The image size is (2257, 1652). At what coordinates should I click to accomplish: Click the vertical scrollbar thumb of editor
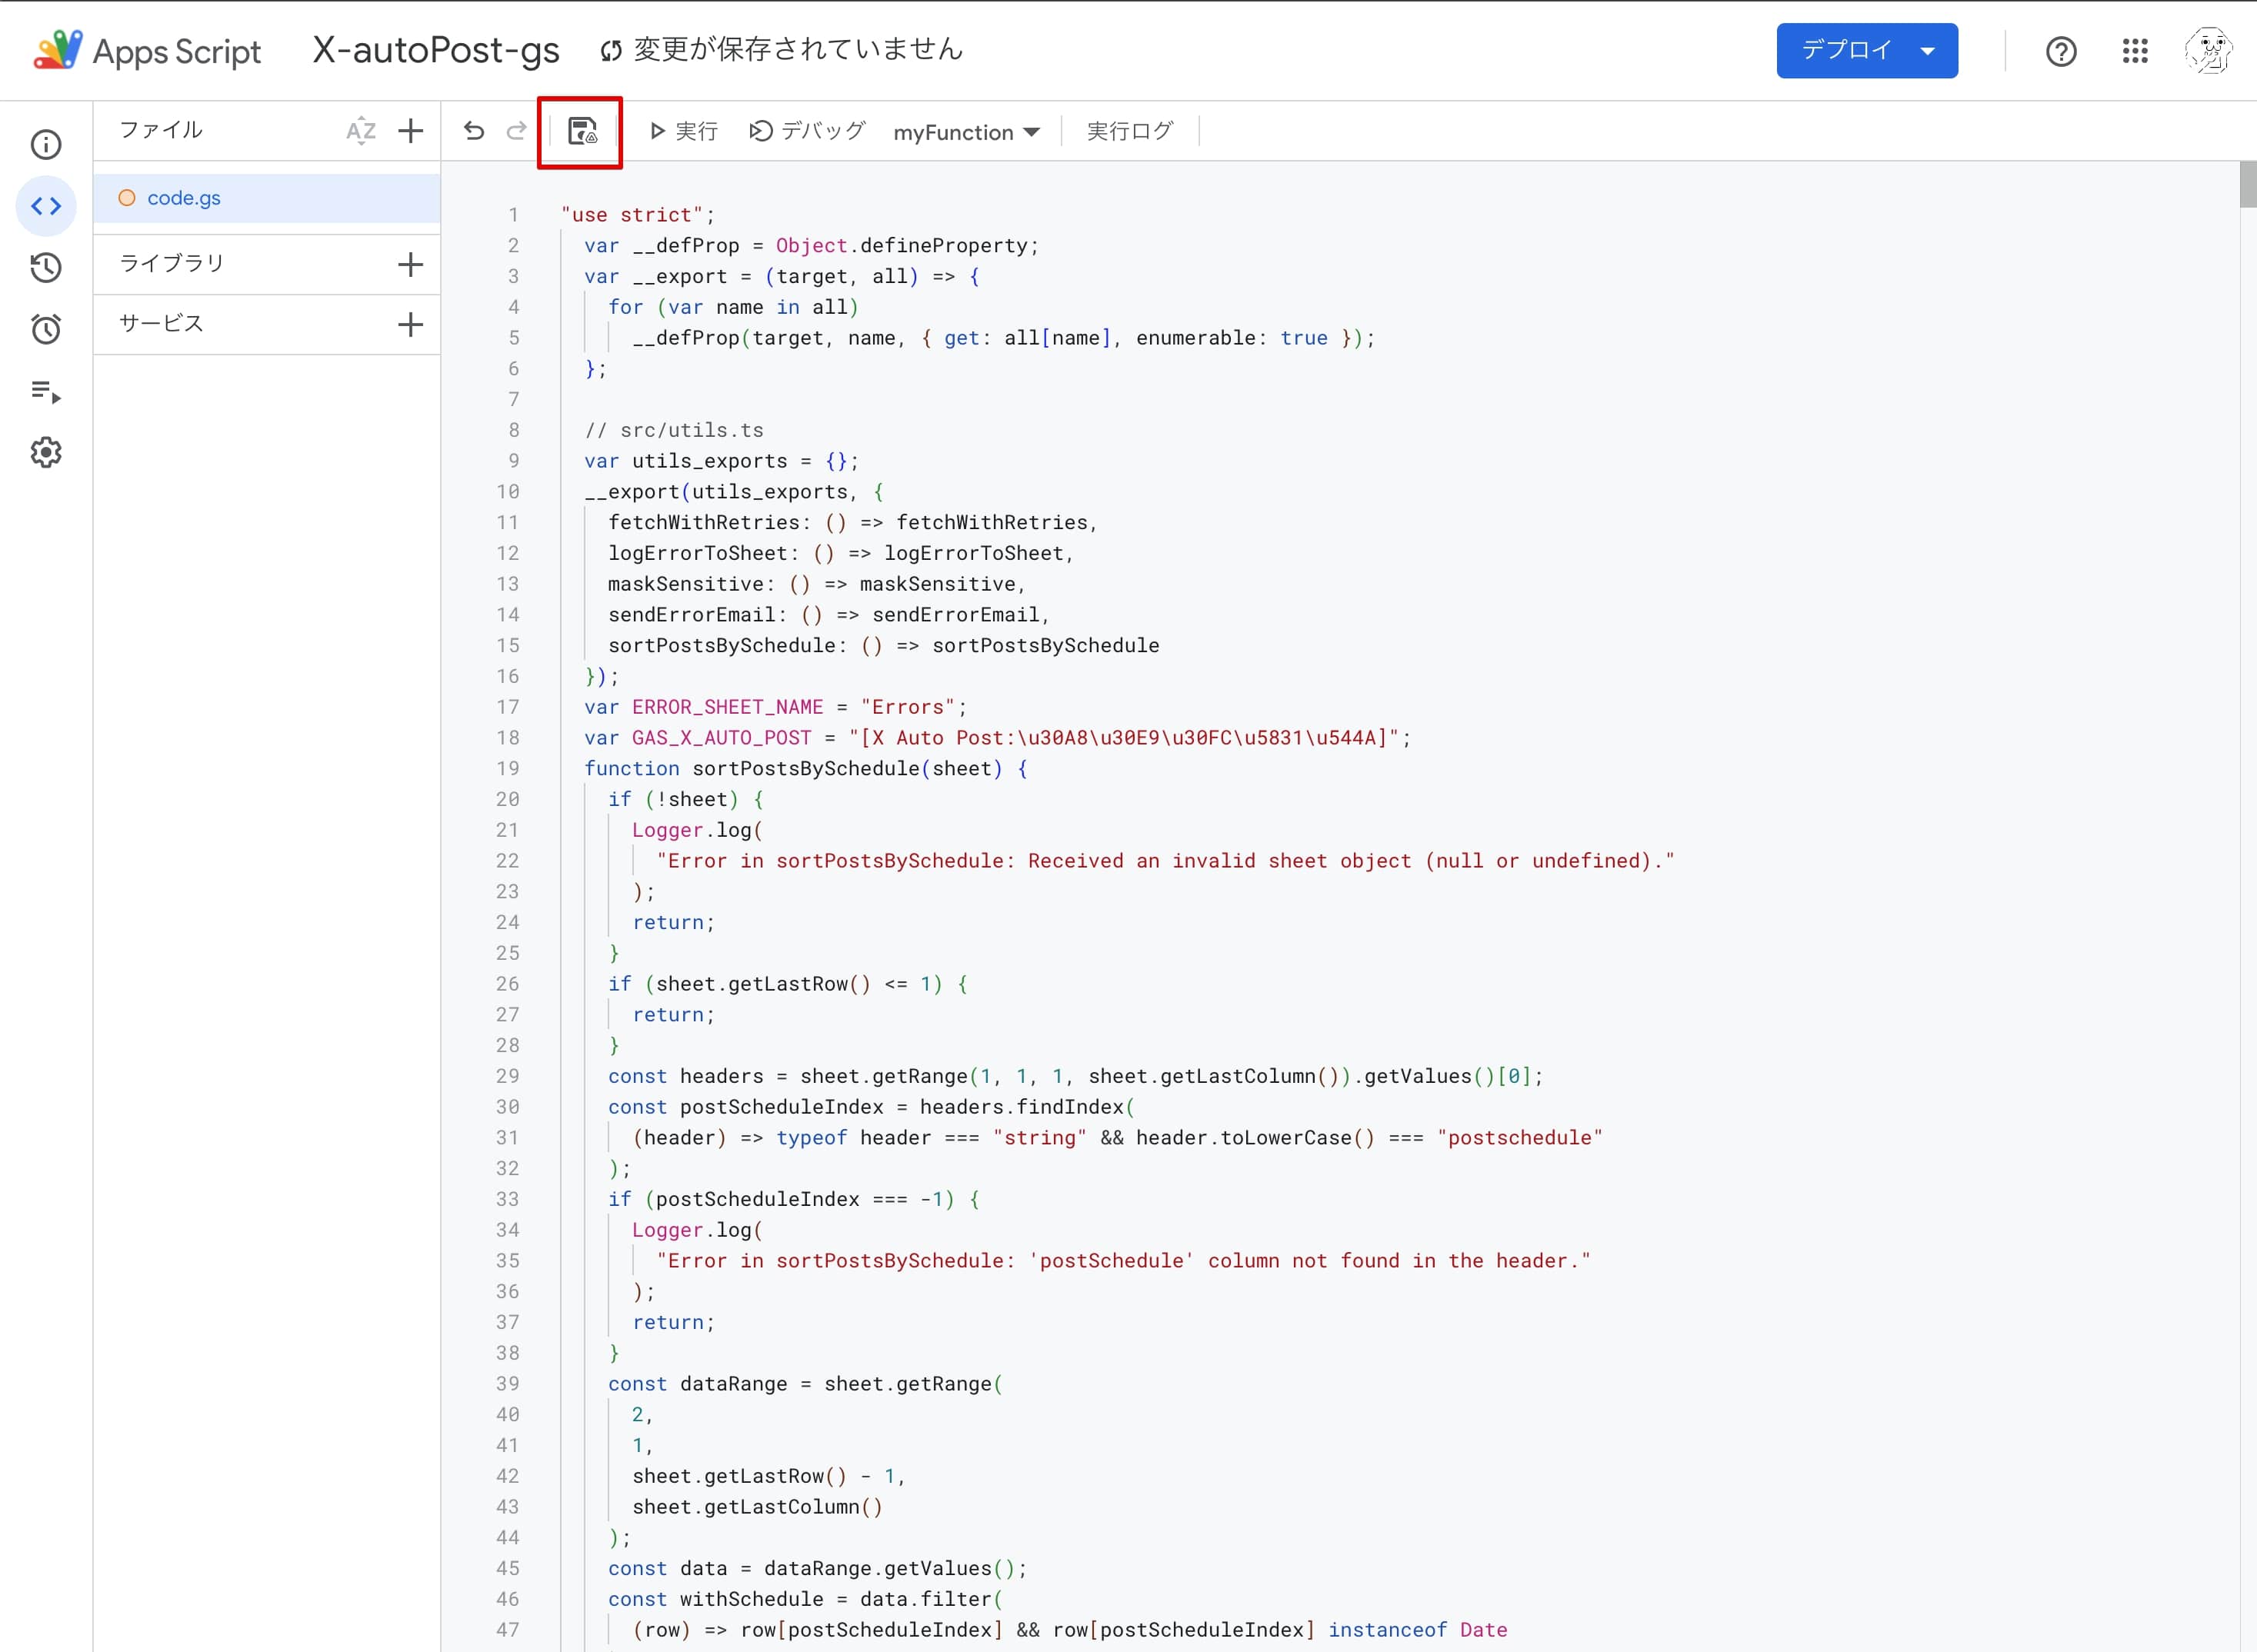click(2248, 184)
